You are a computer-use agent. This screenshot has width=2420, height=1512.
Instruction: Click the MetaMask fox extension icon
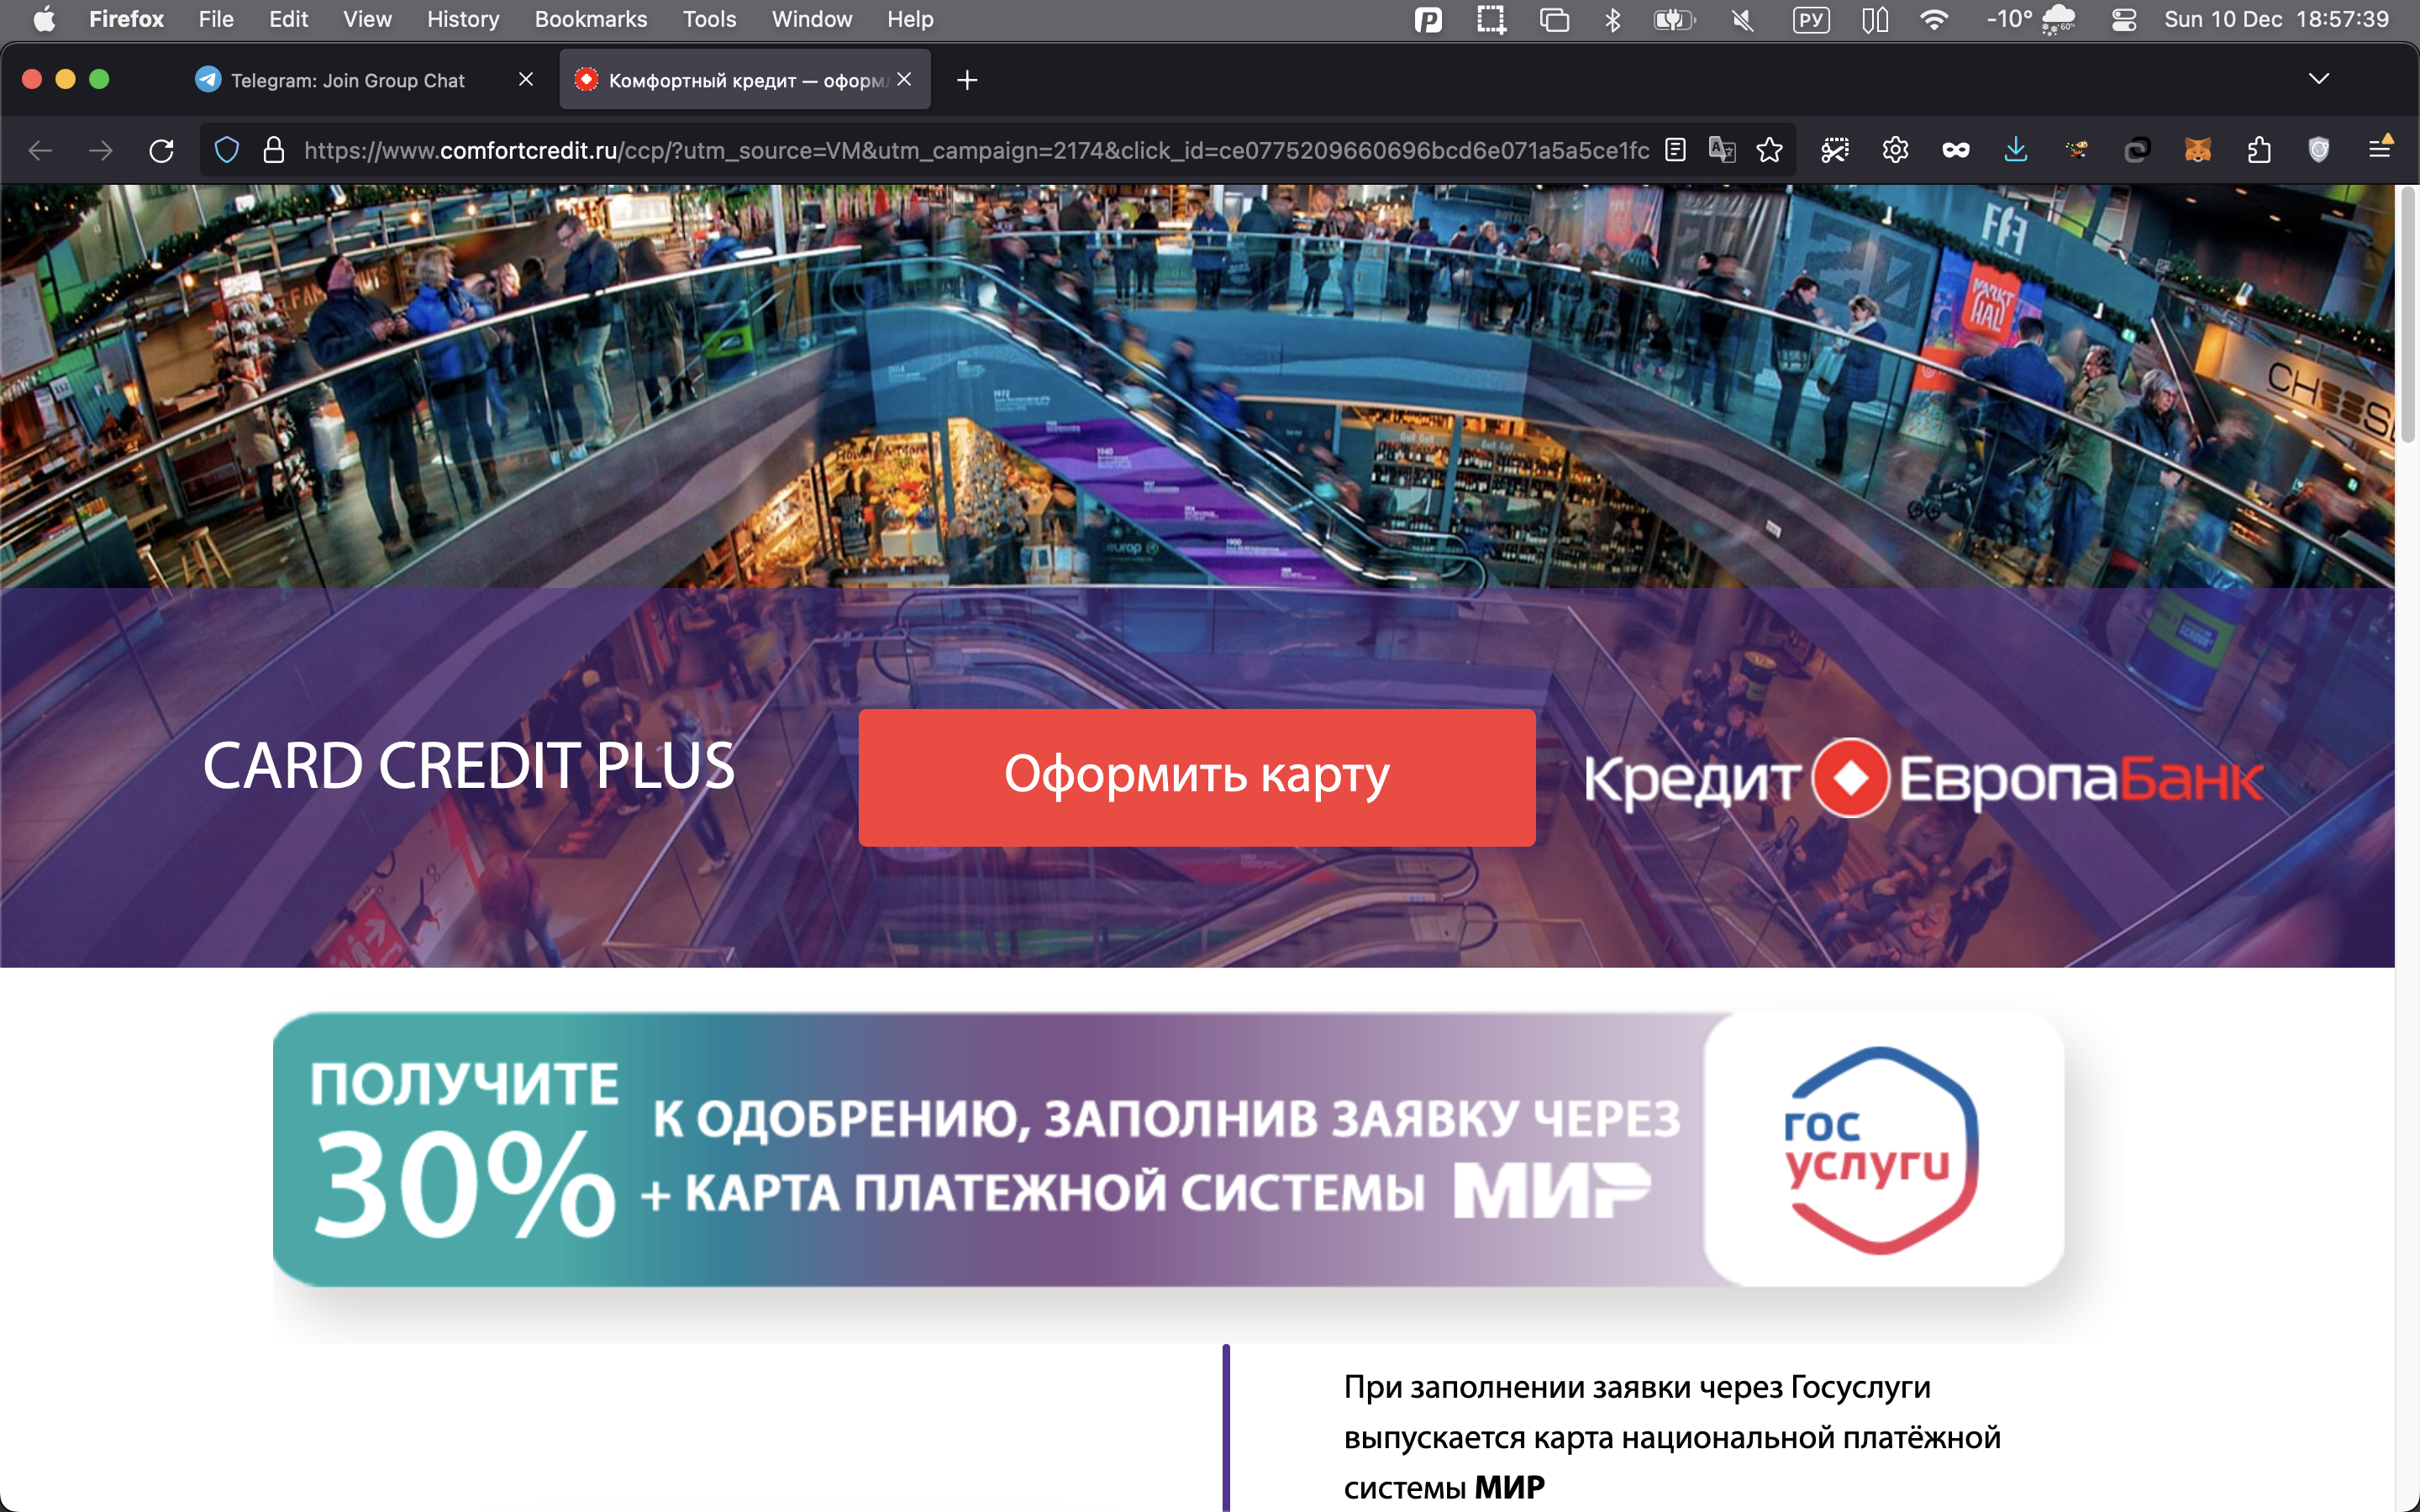(x=2197, y=151)
